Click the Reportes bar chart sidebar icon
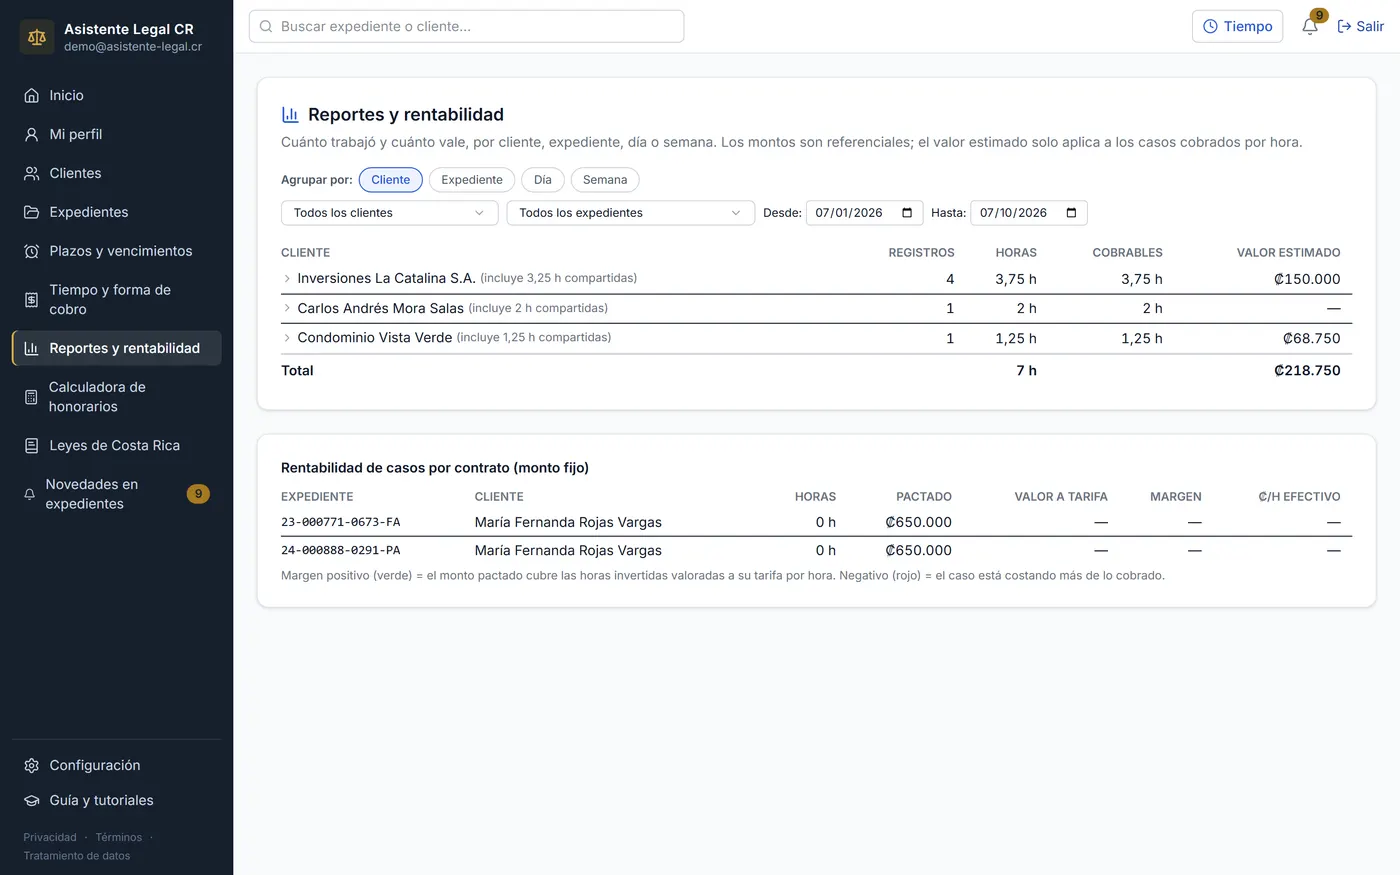 pos(31,349)
